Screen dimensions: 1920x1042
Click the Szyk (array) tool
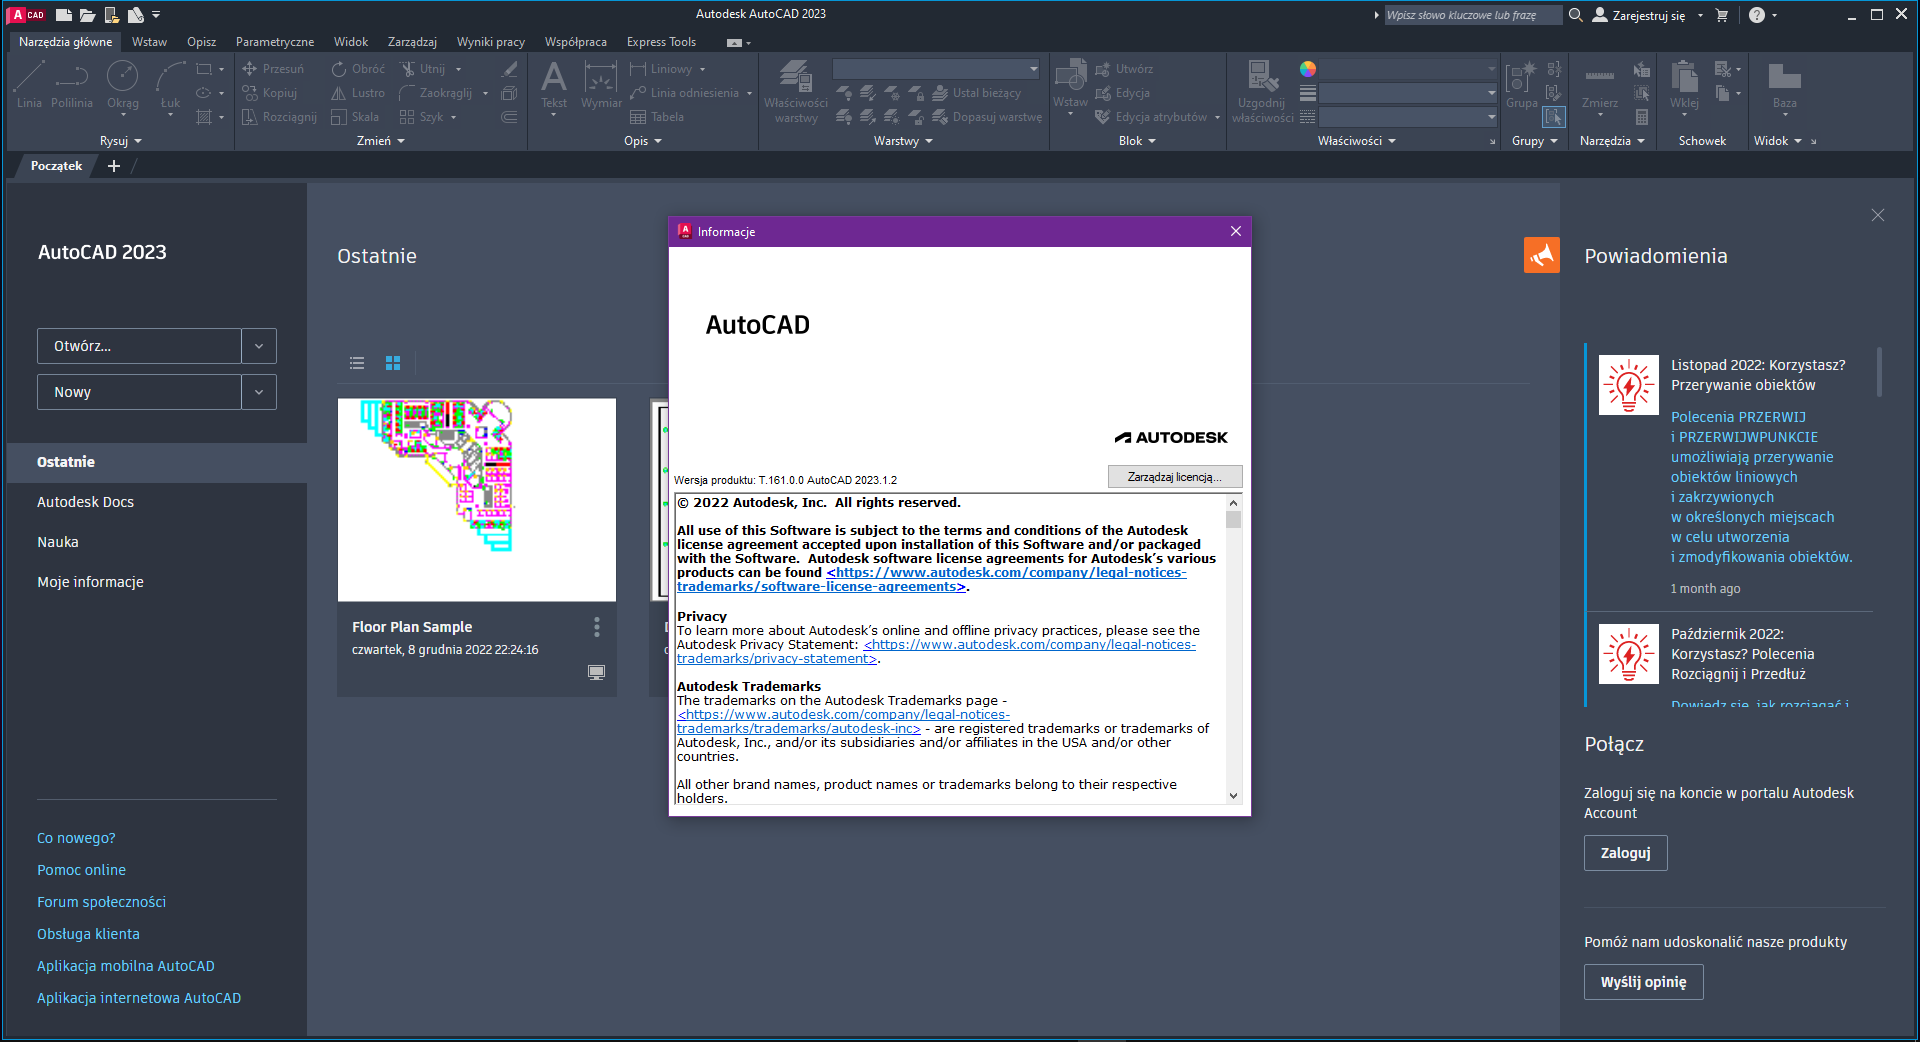[x=421, y=117]
